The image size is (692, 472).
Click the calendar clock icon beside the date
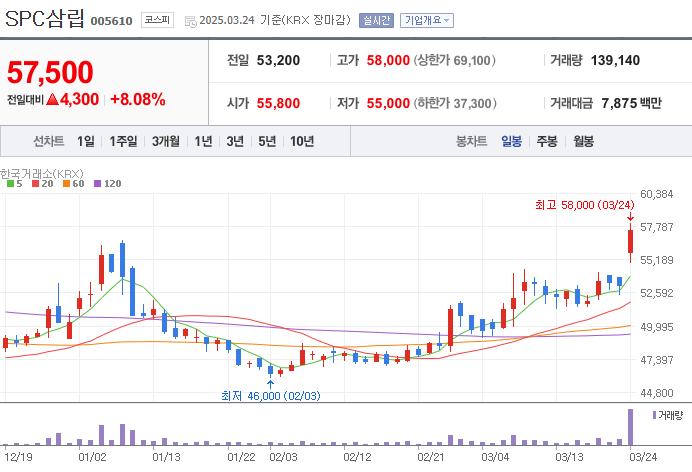coord(191,21)
